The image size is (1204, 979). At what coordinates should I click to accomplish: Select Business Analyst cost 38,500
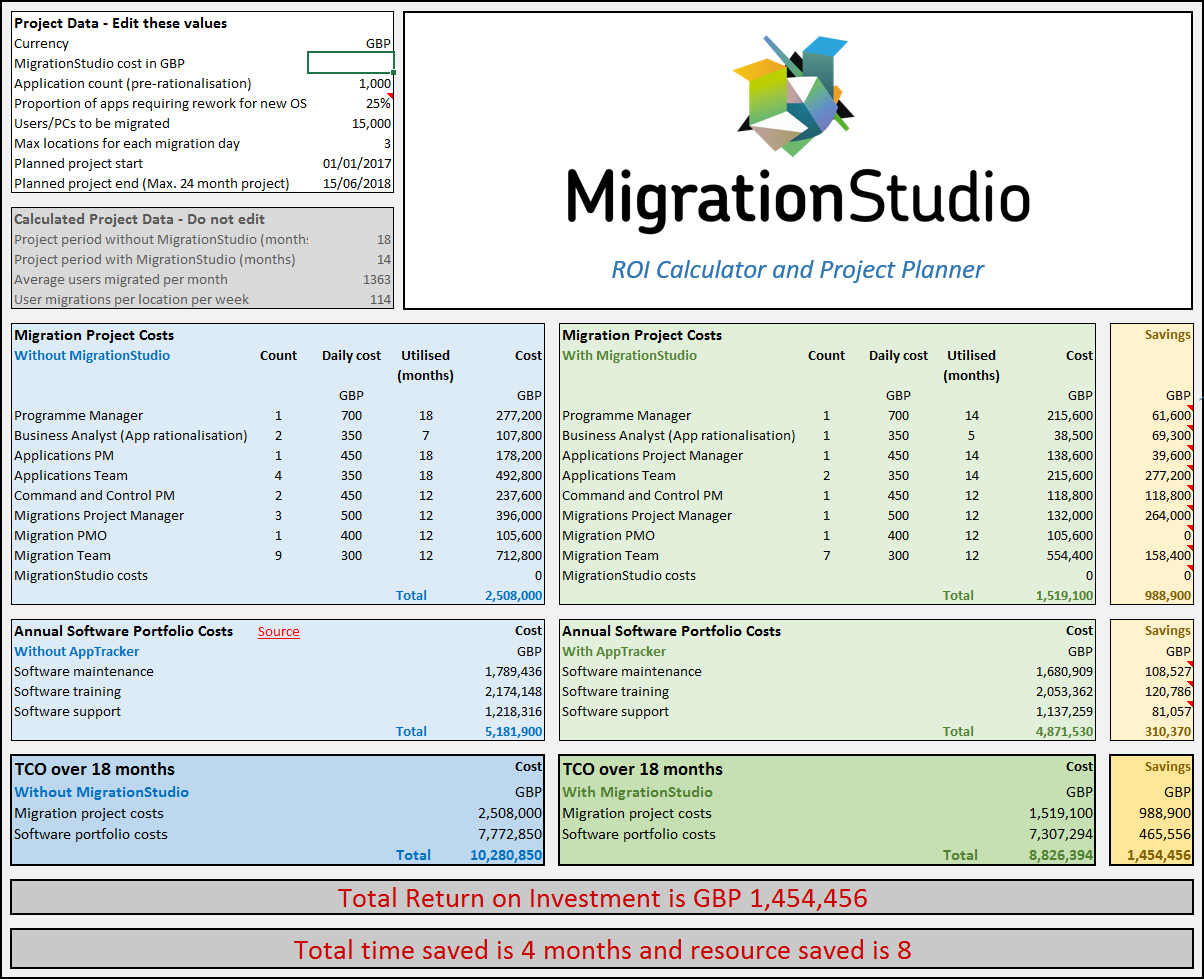1073,436
